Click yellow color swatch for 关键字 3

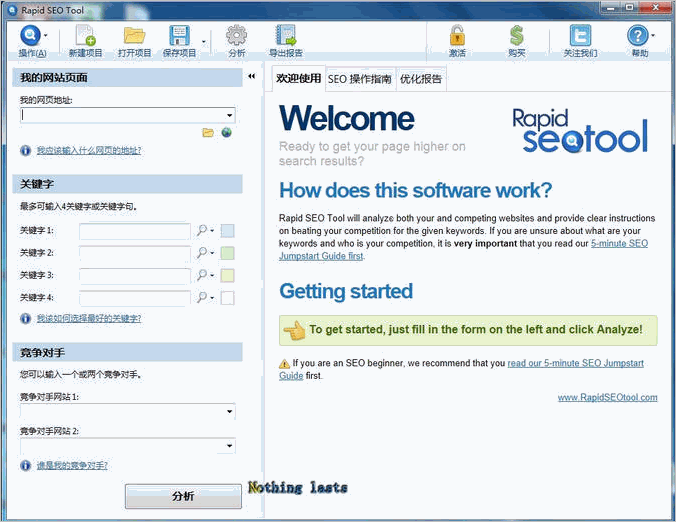click(x=227, y=275)
